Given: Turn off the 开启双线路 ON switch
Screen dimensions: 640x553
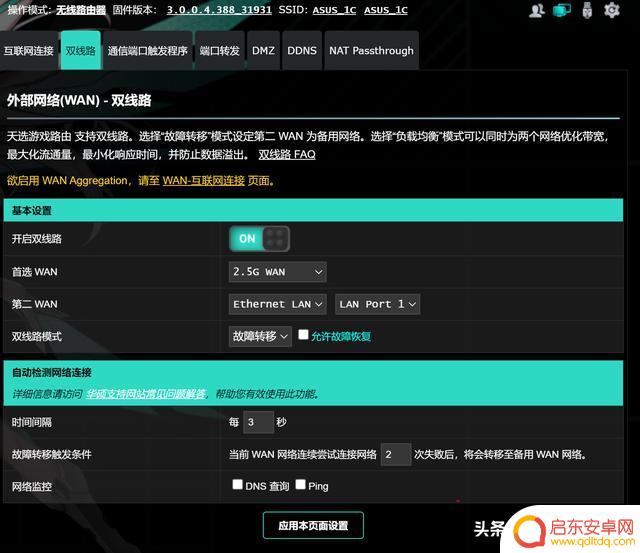Looking at the screenshot, I should click(260, 239).
